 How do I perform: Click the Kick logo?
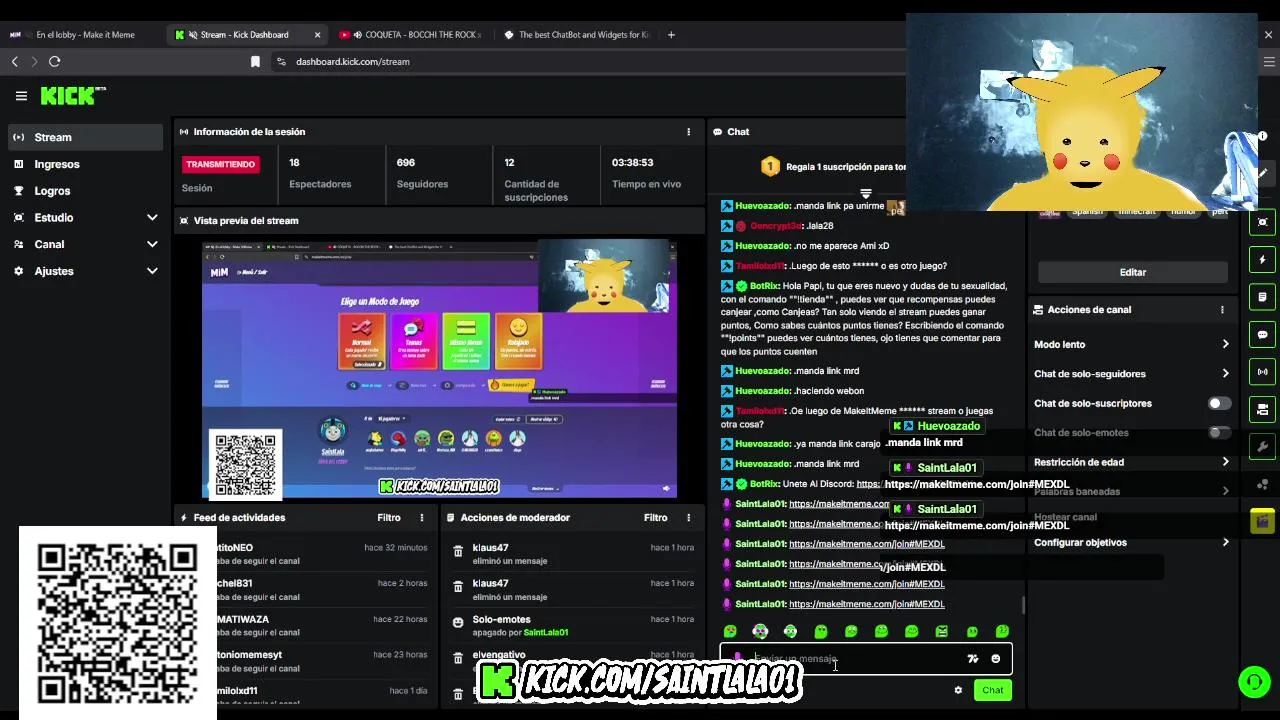tap(73, 96)
